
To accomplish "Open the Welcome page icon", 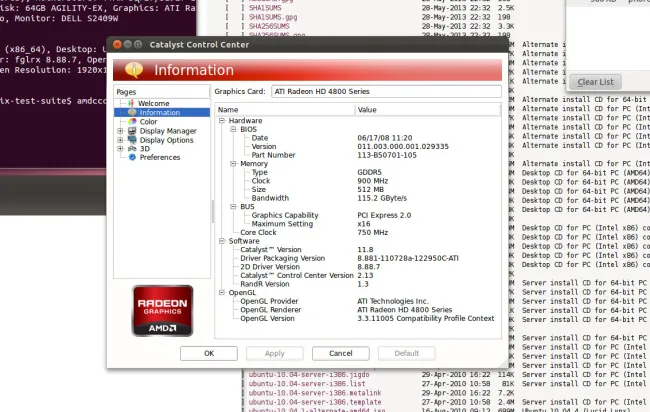I will coord(131,103).
